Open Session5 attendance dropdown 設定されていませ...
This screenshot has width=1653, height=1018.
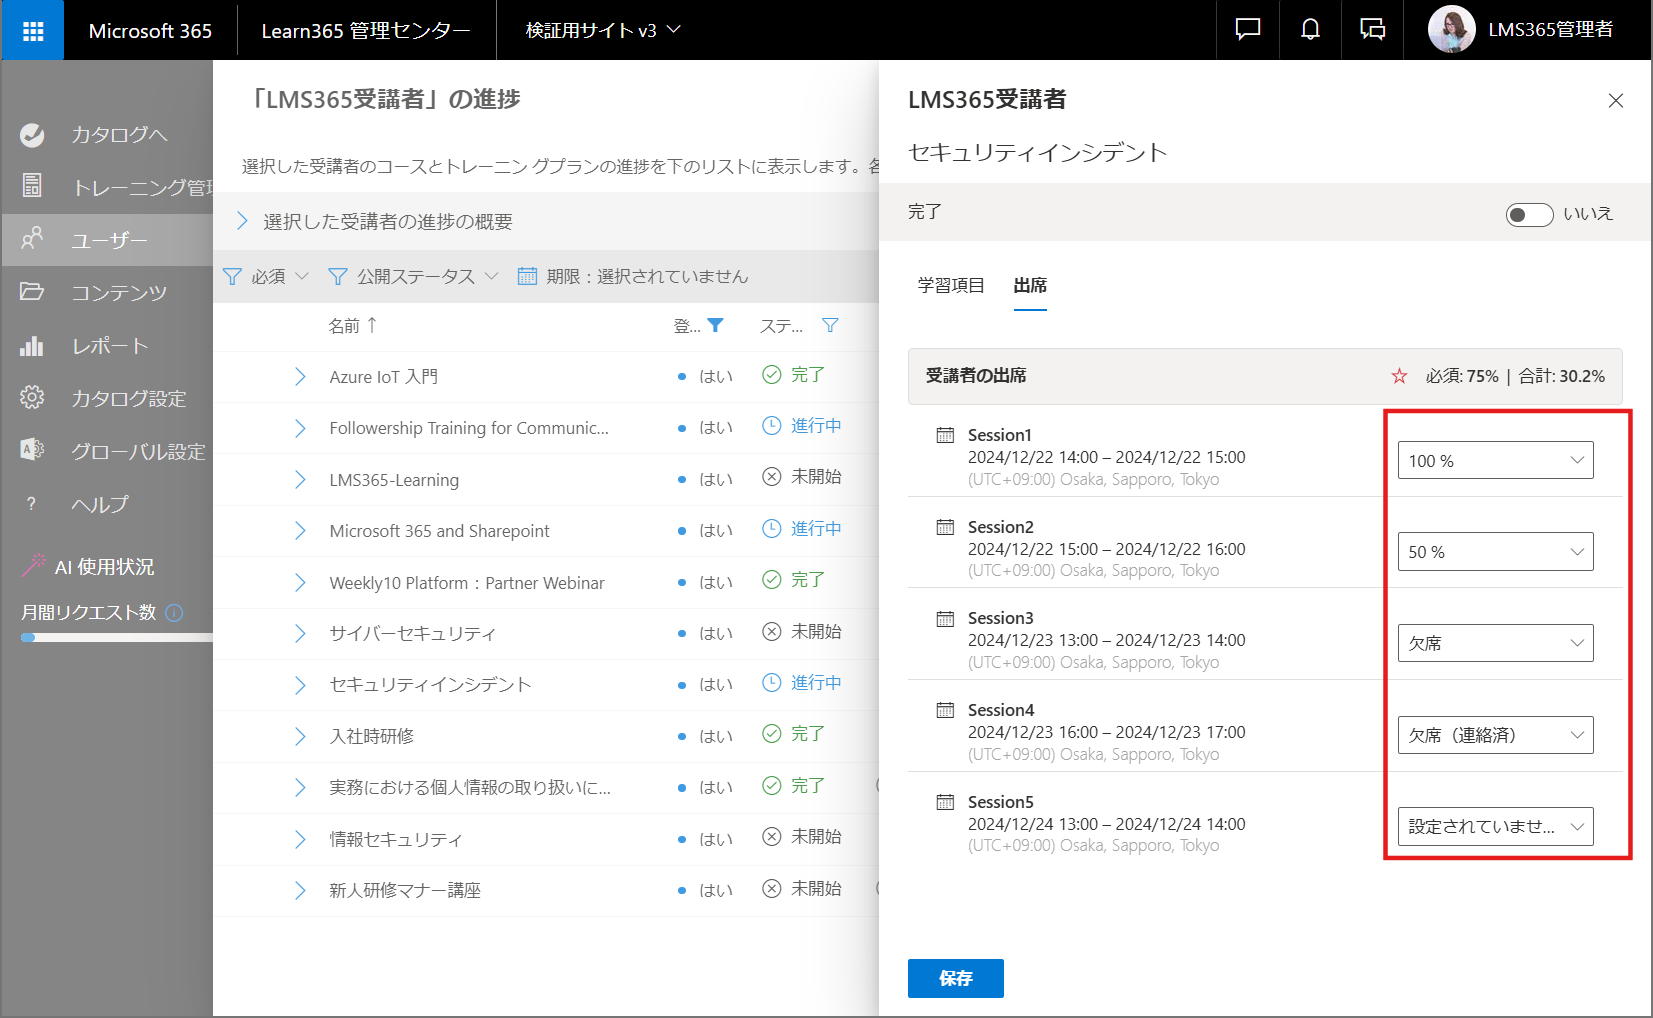click(x=1496, y=827)
